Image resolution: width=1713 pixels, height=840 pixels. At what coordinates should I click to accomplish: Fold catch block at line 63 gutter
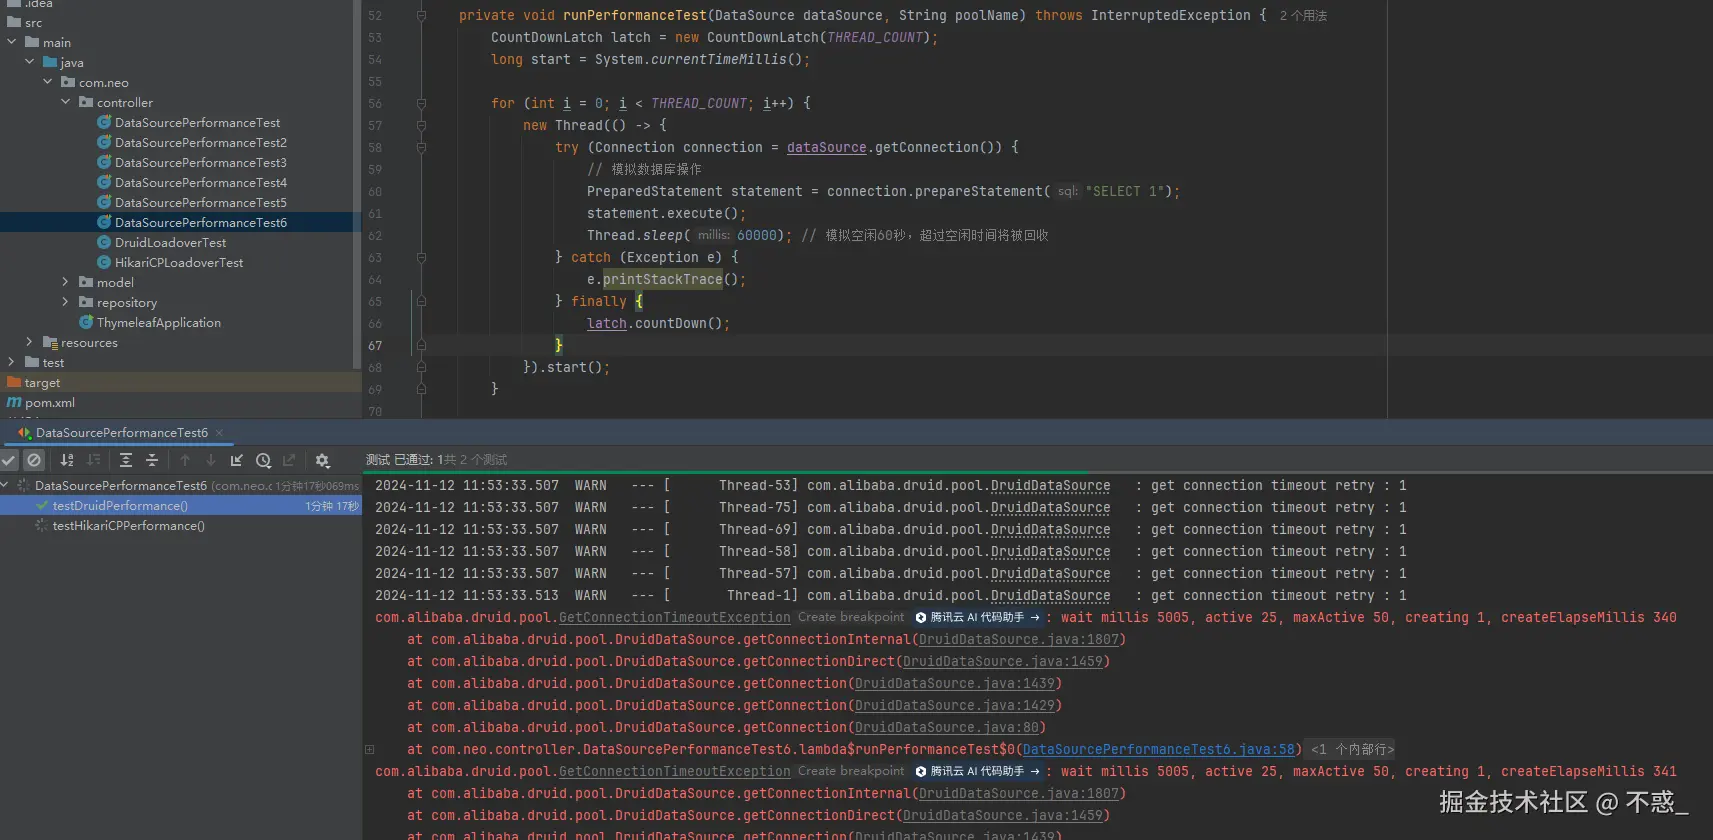(x=421, y=258)
